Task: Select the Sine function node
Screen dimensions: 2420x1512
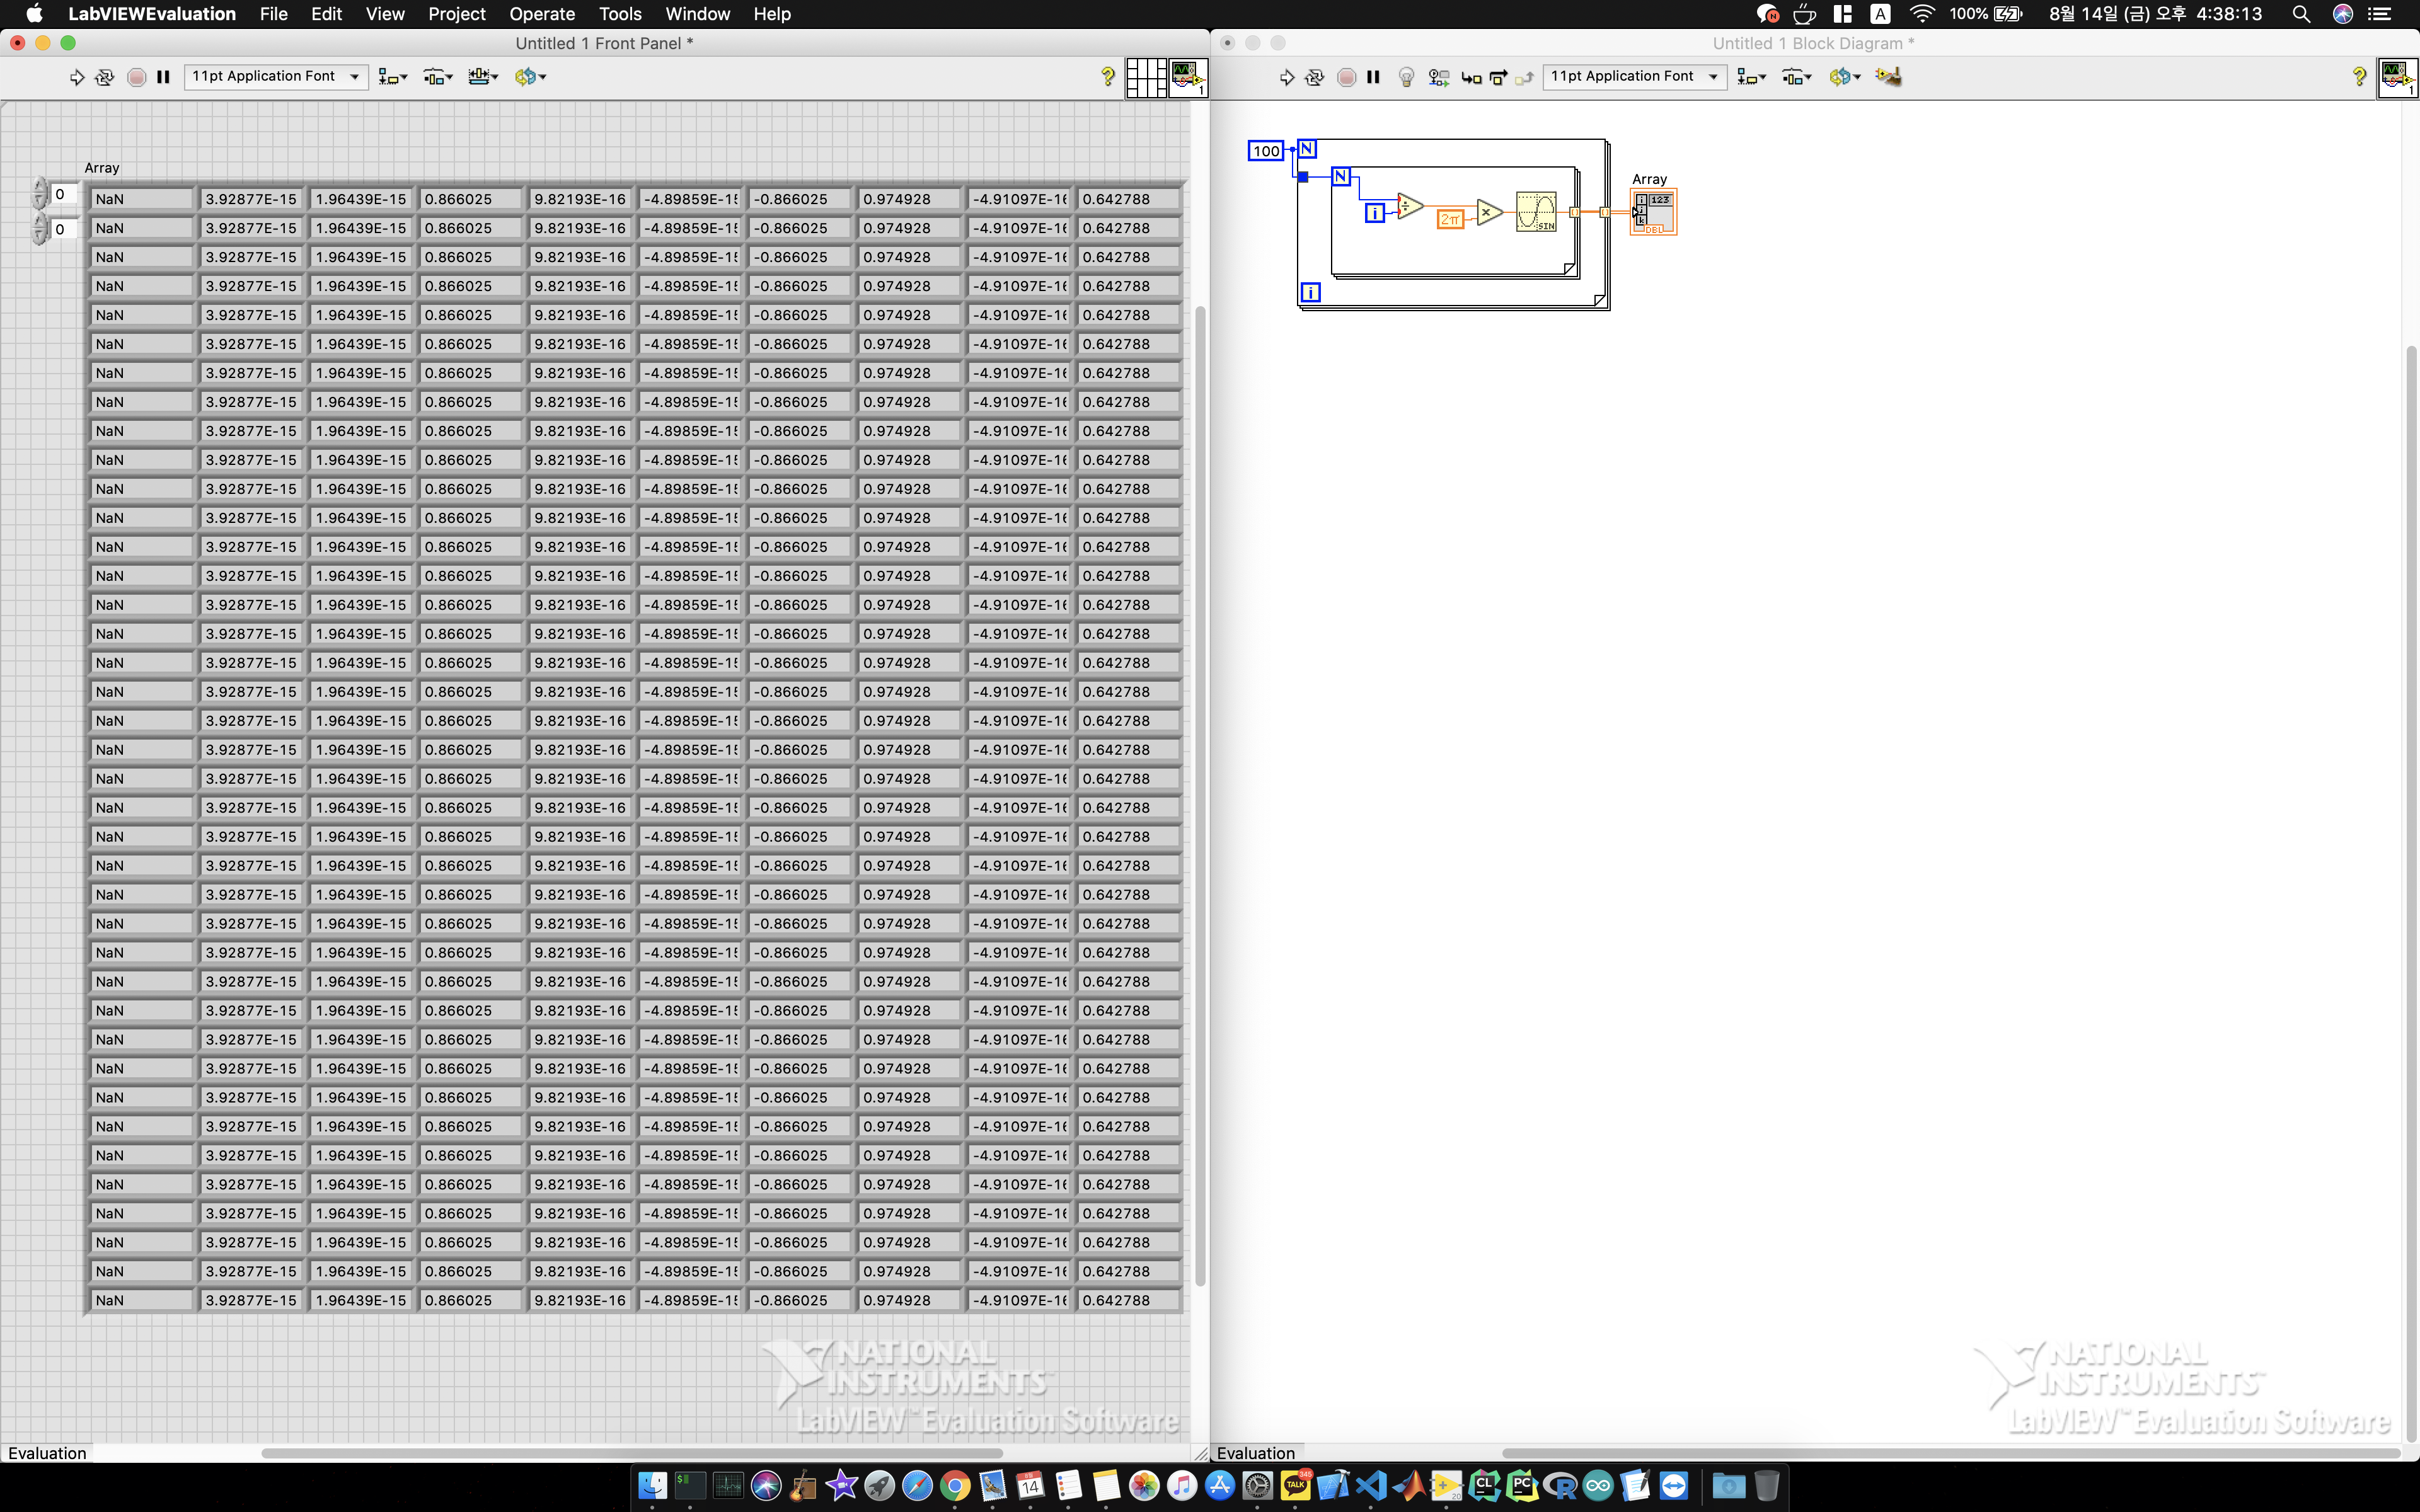Action: (1536, 212)
